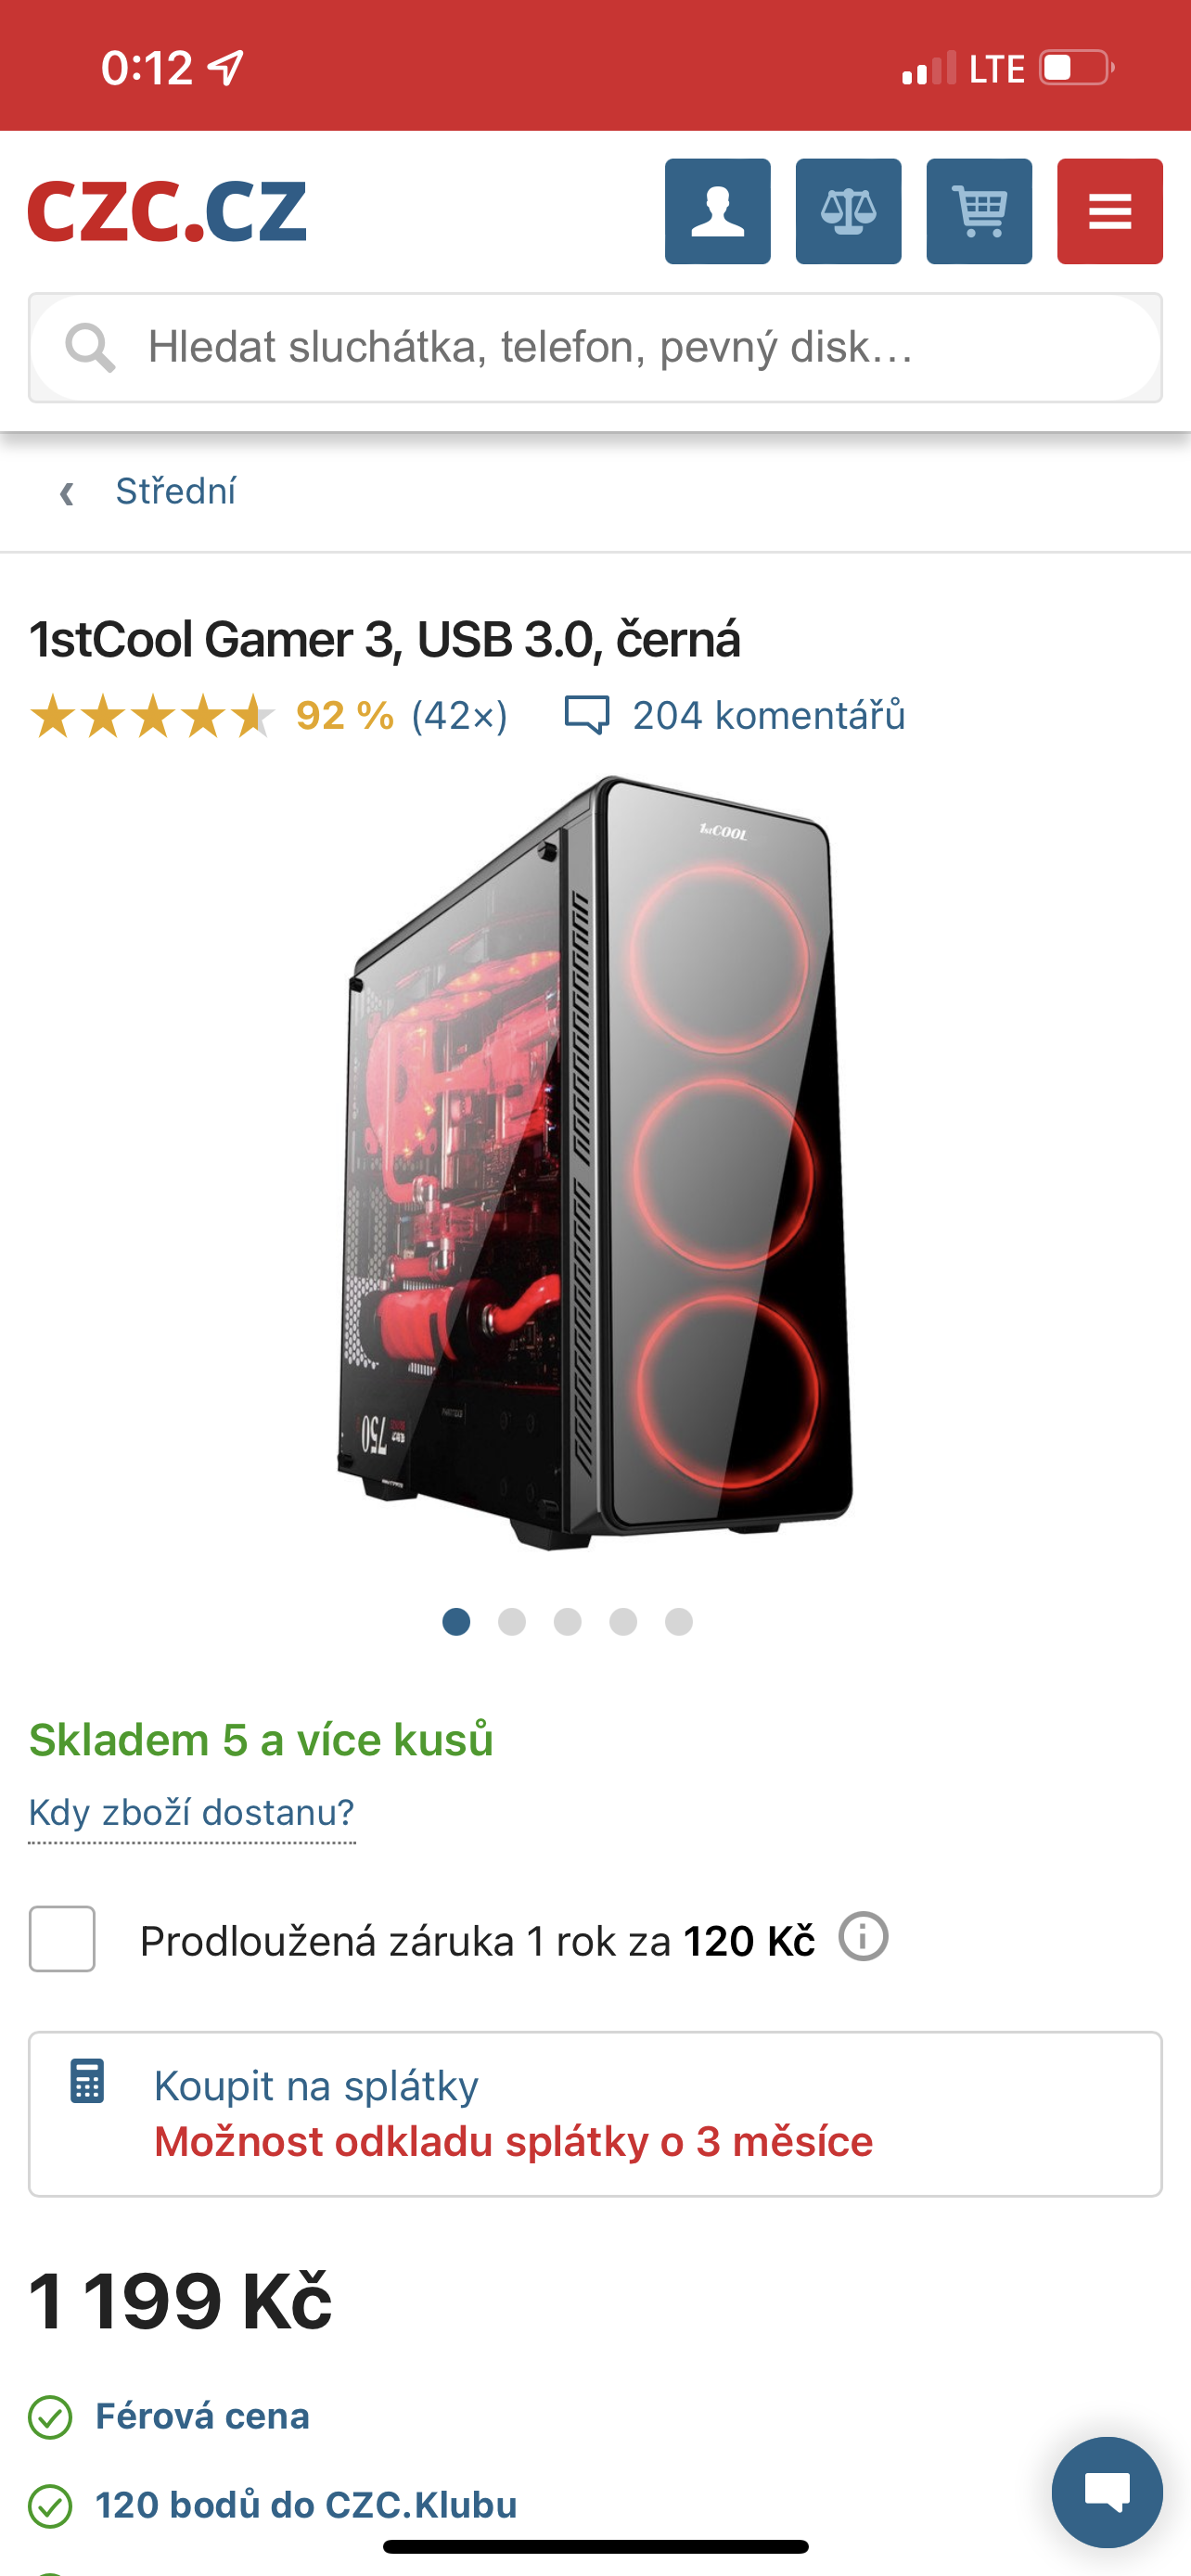Open the shopping cart

pyautogui.click(x=979, y=211)
